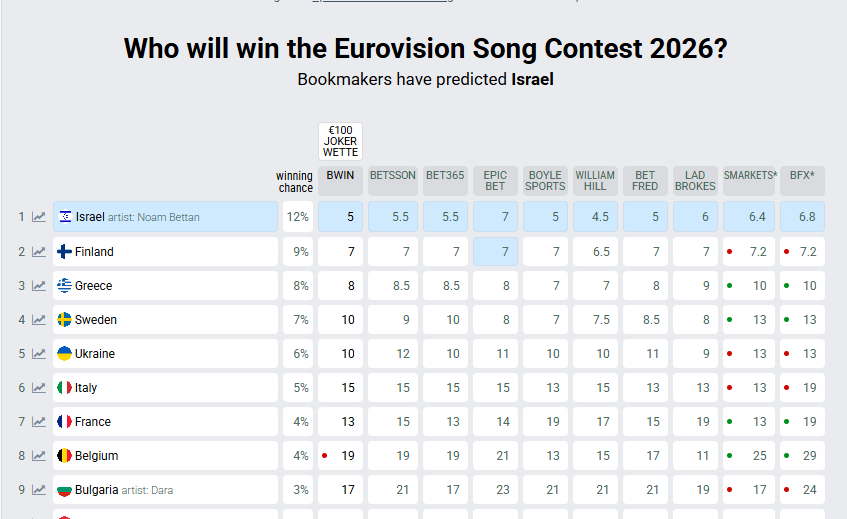847x519 pixels.
Task: Select the William Hill bookmaker header
Action: [595, 180]
